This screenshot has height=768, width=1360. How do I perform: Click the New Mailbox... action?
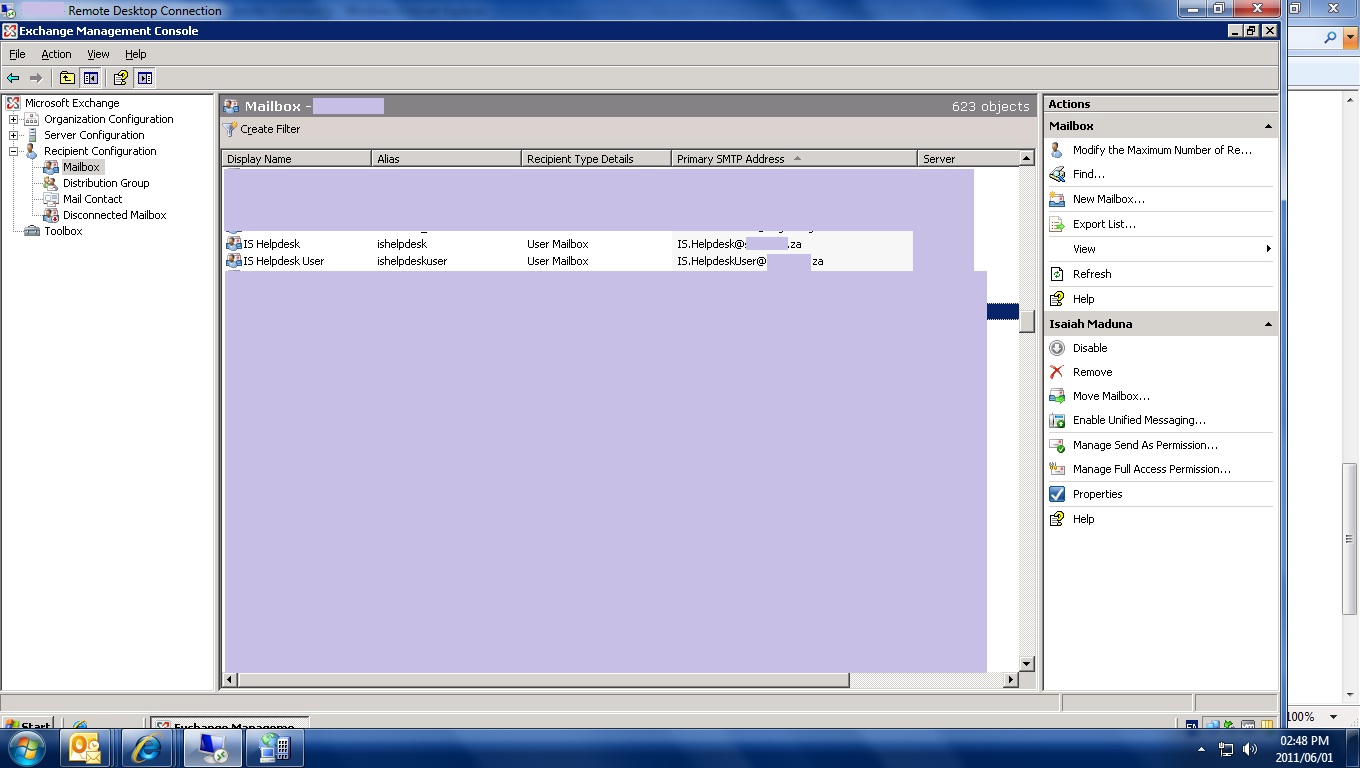(x=1108, y=199)
